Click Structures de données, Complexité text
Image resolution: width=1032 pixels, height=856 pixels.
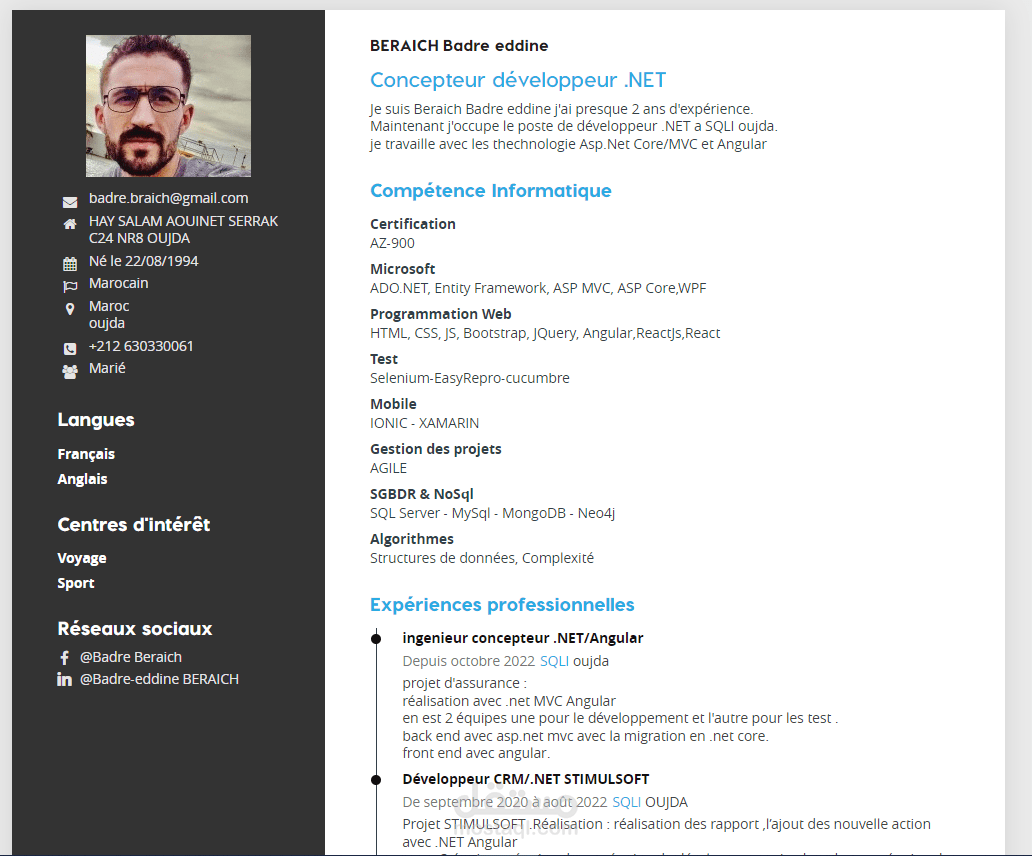(482, 558)
